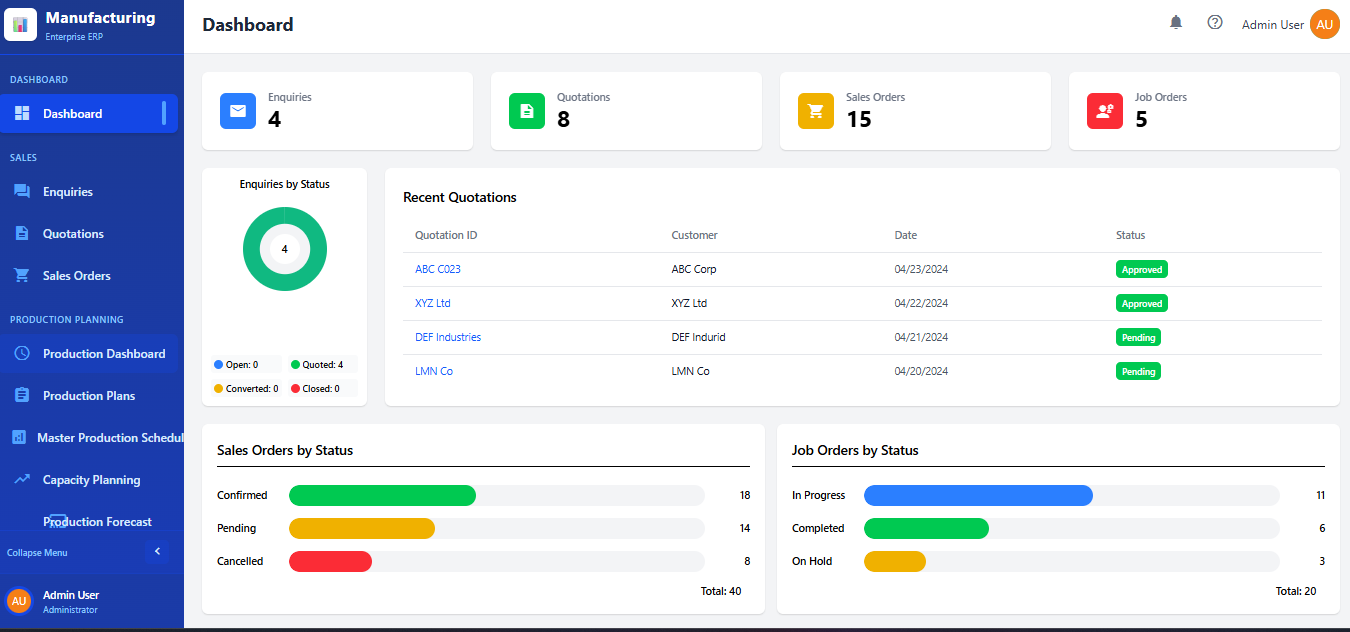
Task: Click Collapse Menu at sidebar bottom
Action: pos(37,552)
